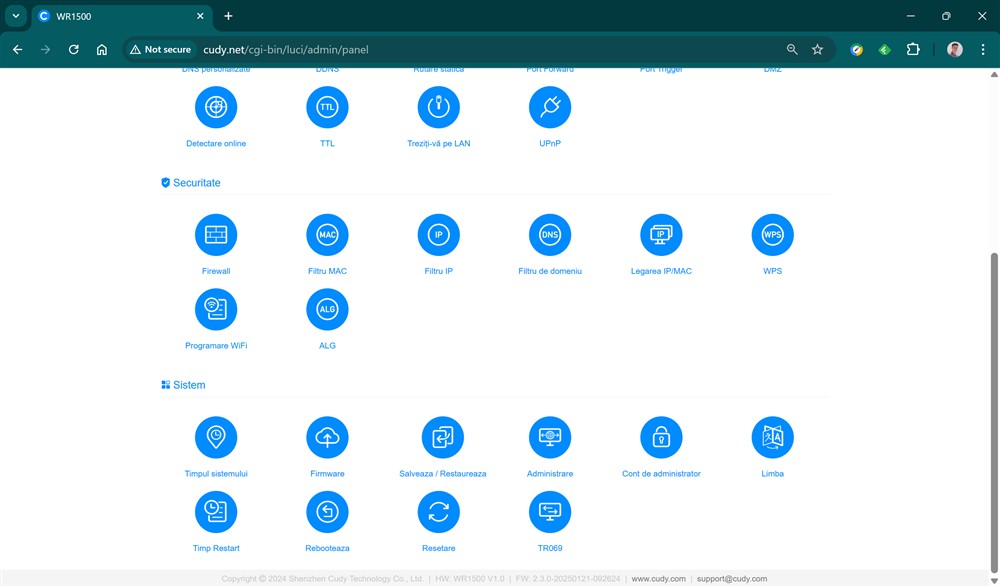Click the ALG settings icon
The height and width of the screenshot is (587, 1000).
click(327, 309)
